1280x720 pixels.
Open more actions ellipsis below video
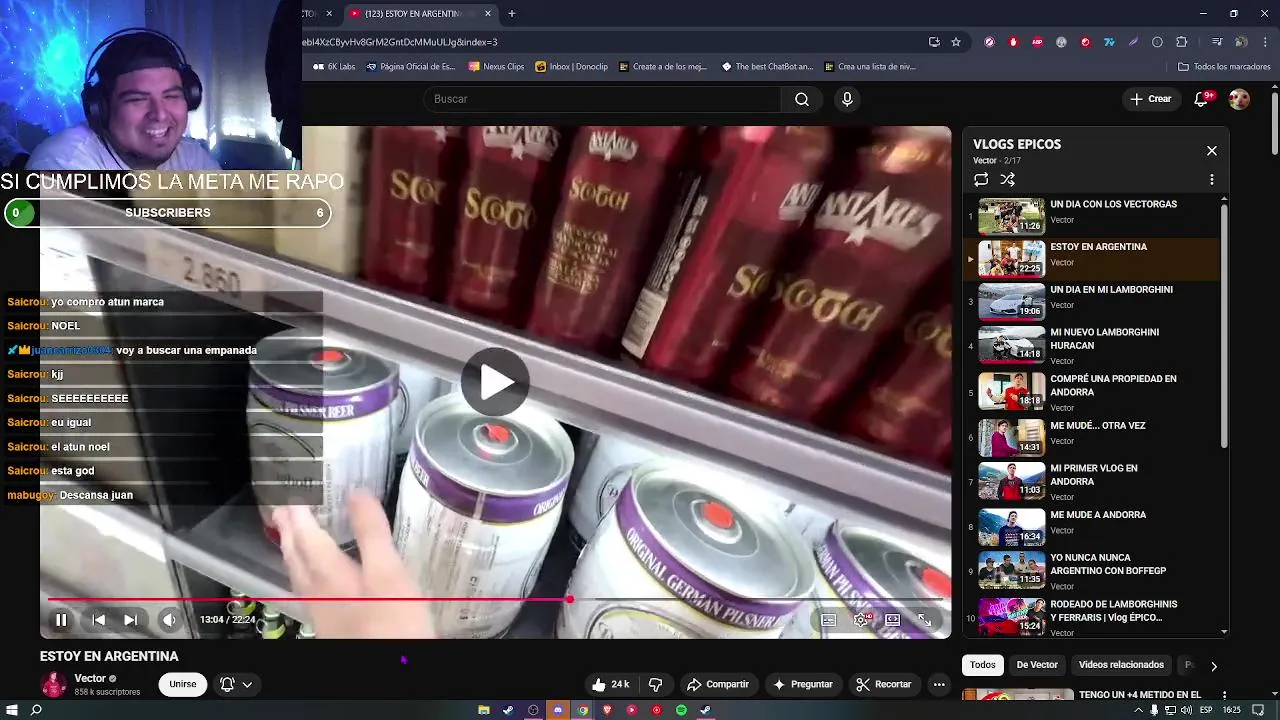coord(939,684)
